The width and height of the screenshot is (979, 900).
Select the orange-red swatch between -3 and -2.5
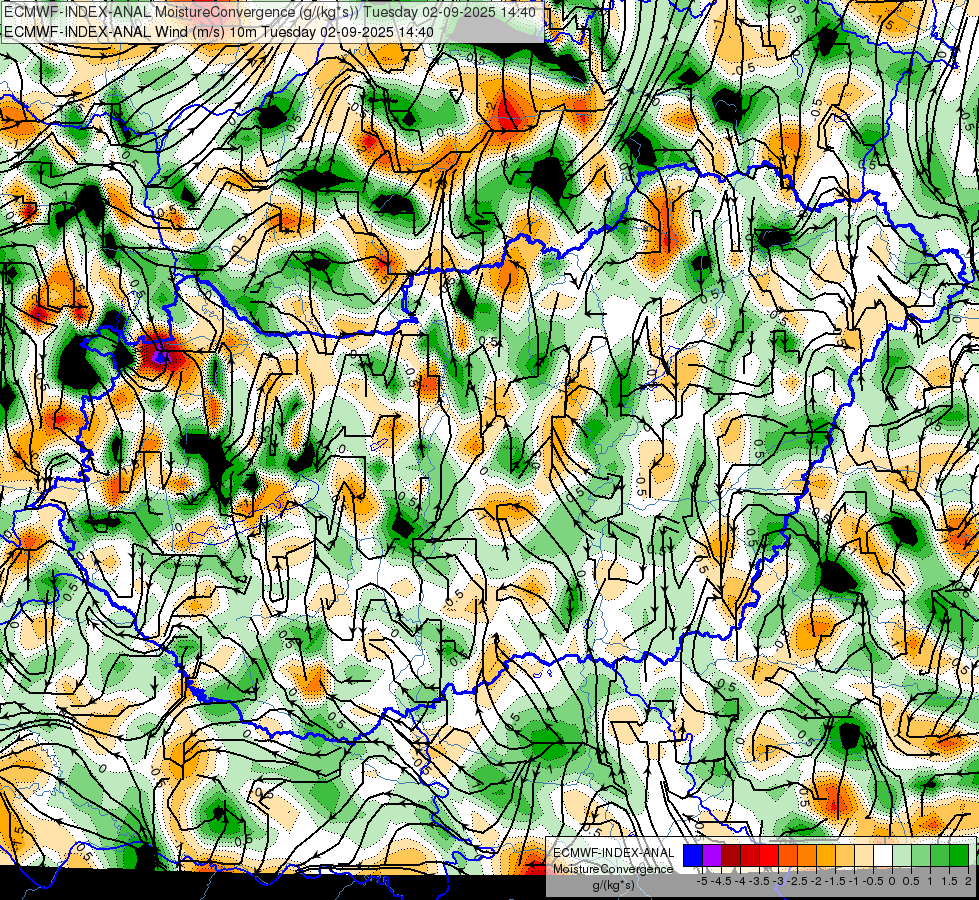tap(788, 856)
